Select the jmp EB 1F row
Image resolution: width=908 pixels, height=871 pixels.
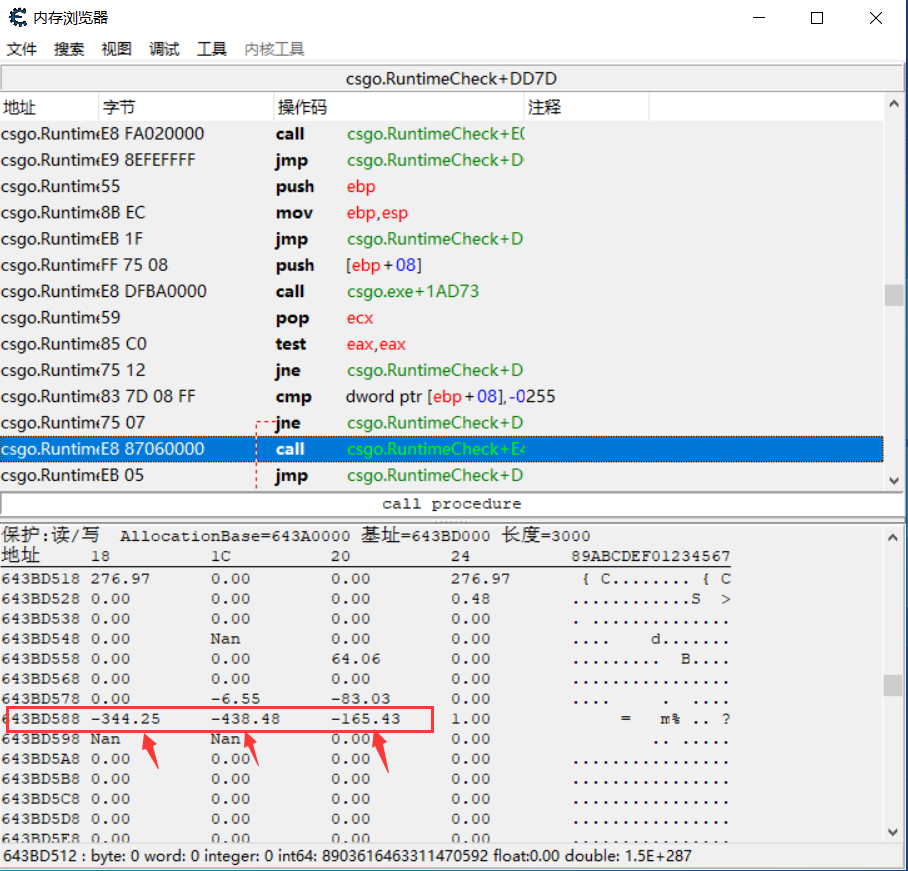442,239
